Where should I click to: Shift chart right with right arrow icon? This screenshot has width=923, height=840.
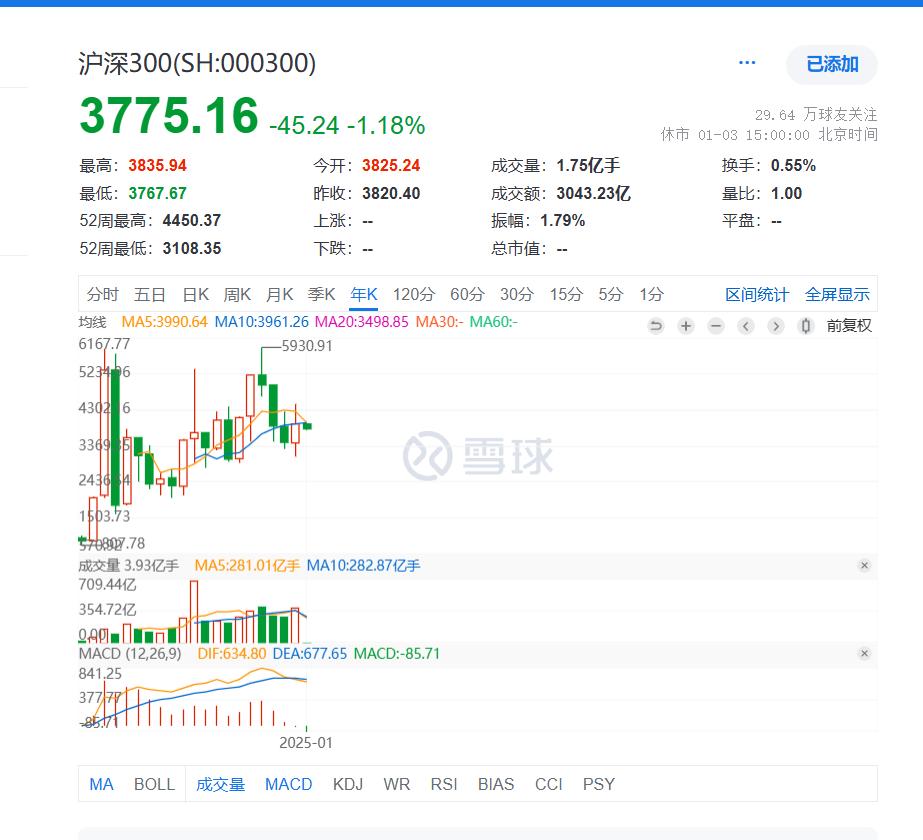coord(776,326)
